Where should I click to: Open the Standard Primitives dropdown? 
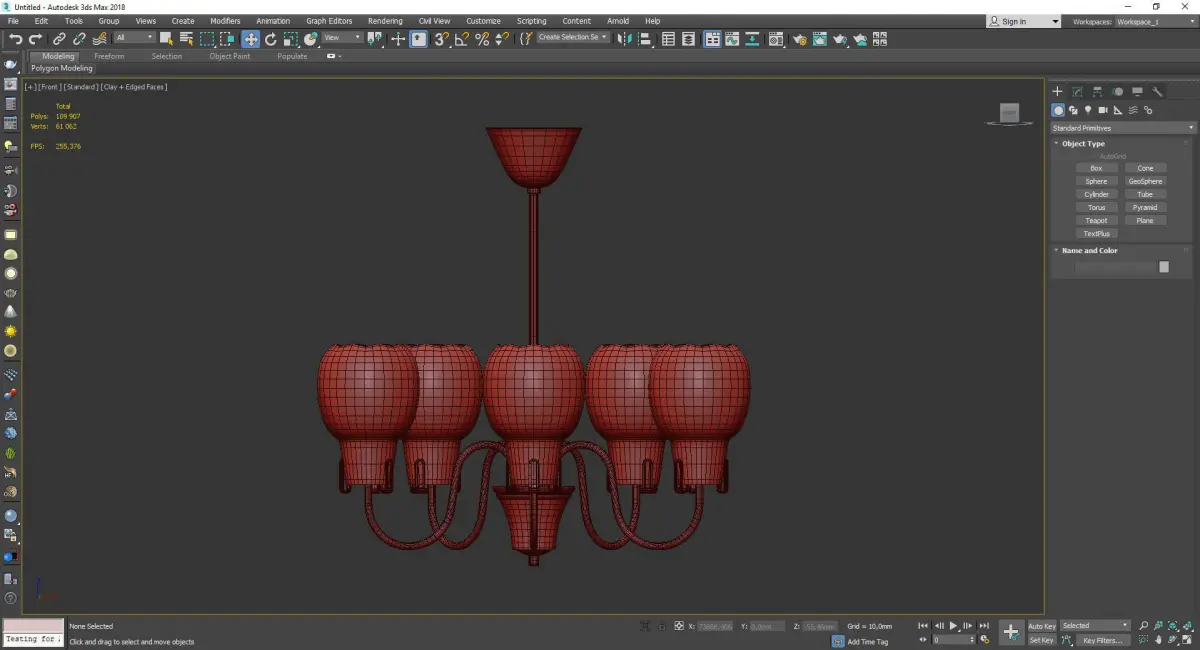pyautogui.click(x=1122, y=128)
